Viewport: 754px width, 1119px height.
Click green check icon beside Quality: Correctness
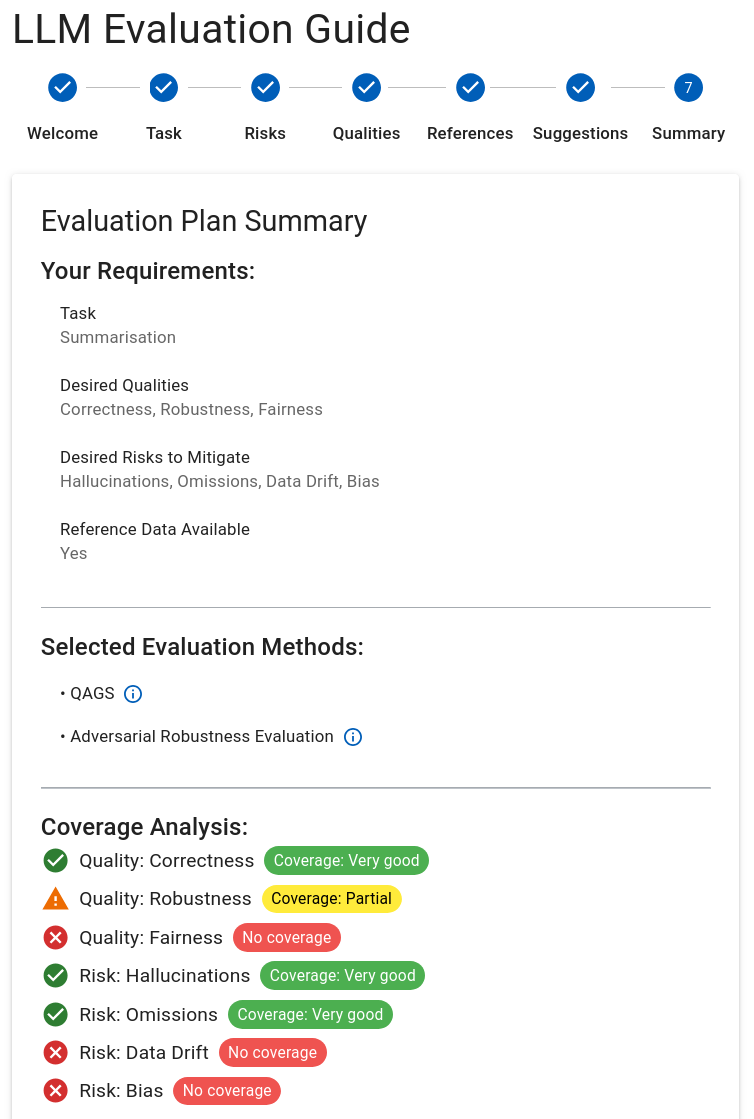pyautogui.click(x=56, y=861)
